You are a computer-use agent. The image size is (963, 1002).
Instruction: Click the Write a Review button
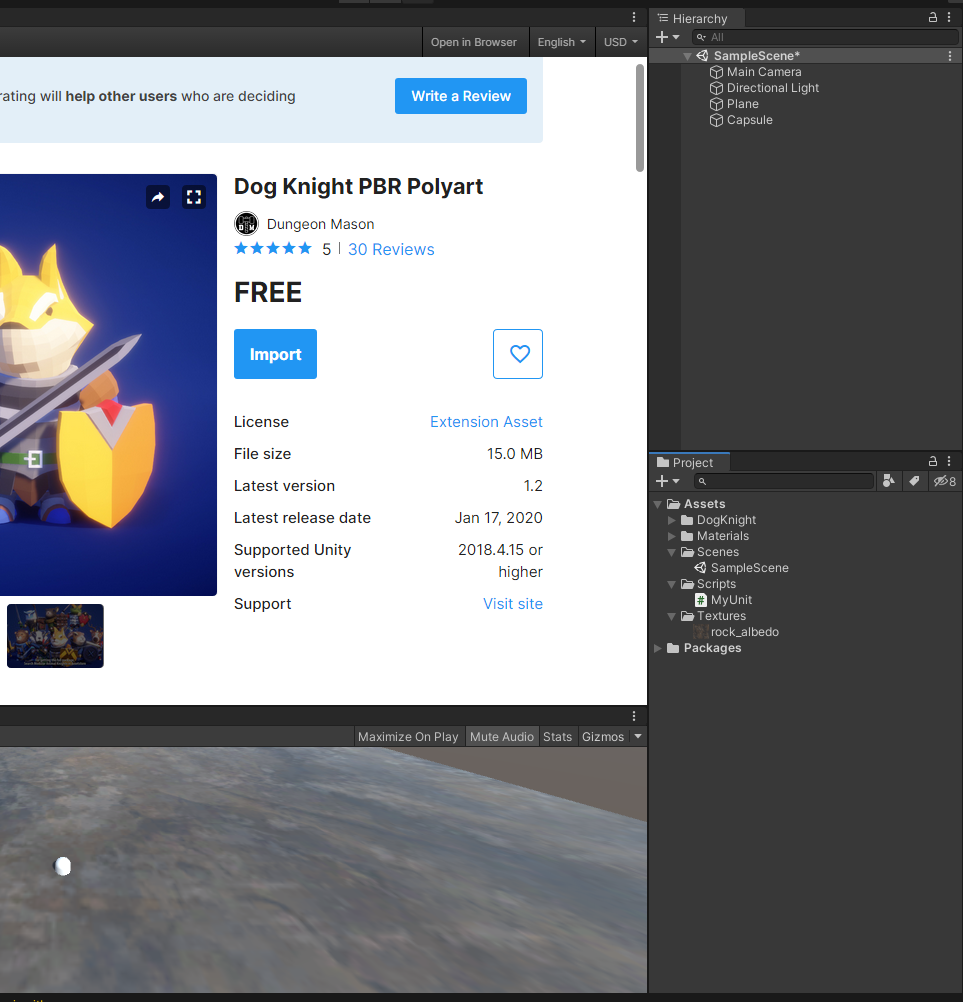[461, 96]
